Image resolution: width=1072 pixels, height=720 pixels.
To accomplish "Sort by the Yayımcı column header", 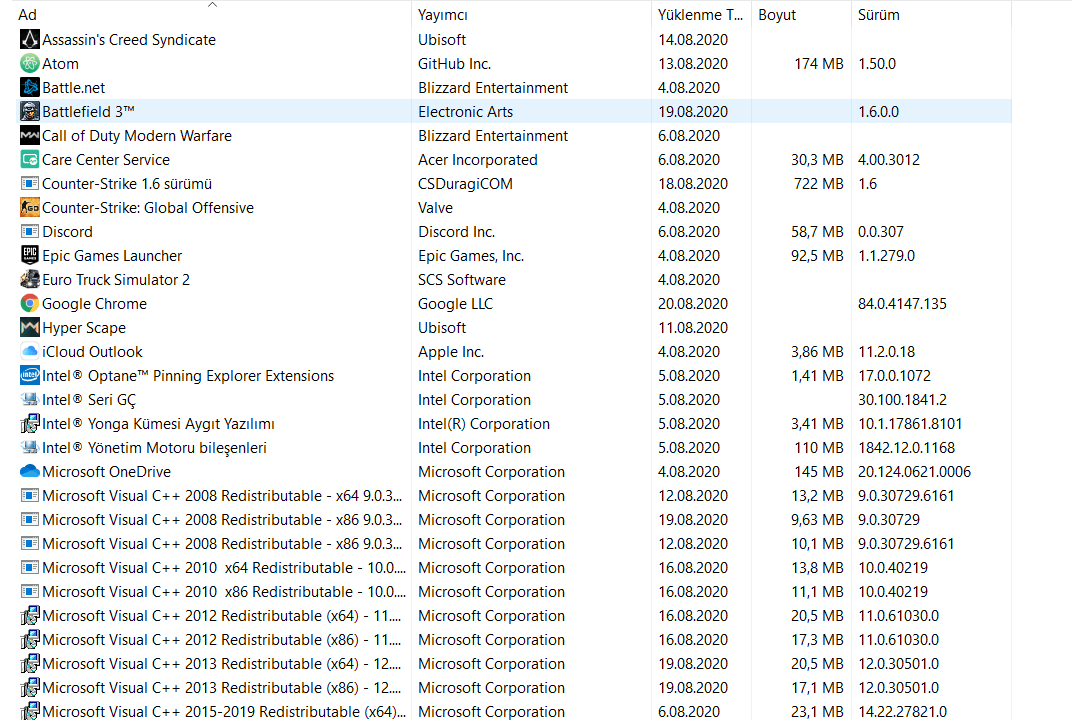I will tap(443, 15).
